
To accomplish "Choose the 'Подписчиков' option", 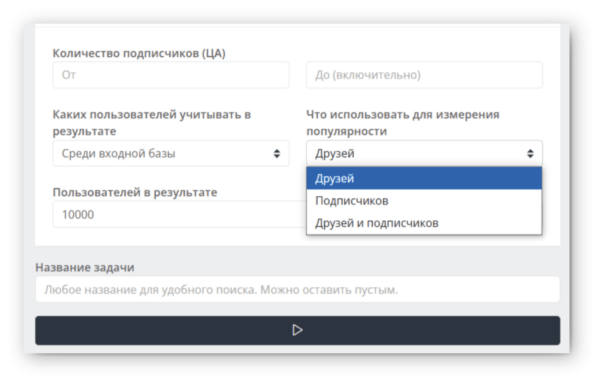I will point(424,200).
